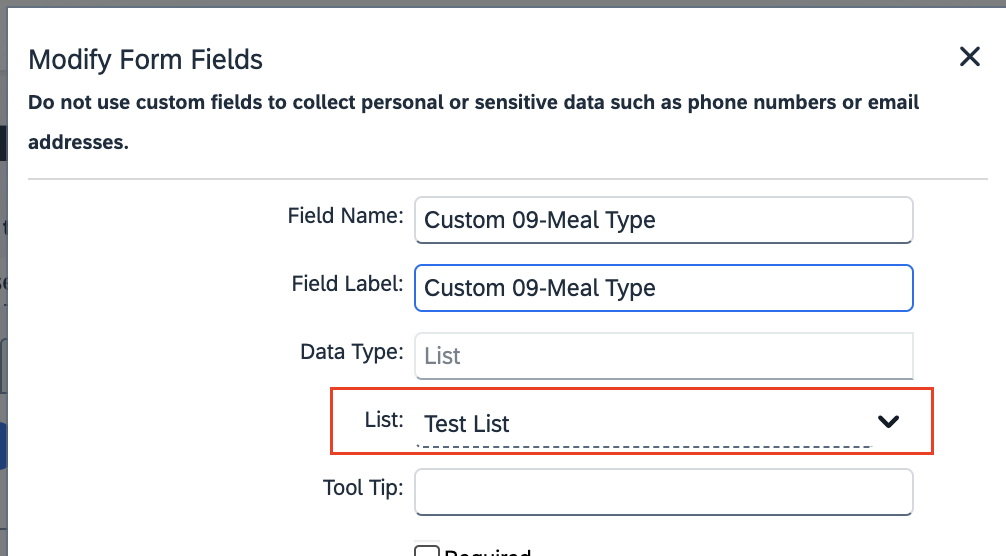Click the "Custom 09-Meal Type" text in Field Name
Screen dimensions: 1006x556
[x=540, y=220]
